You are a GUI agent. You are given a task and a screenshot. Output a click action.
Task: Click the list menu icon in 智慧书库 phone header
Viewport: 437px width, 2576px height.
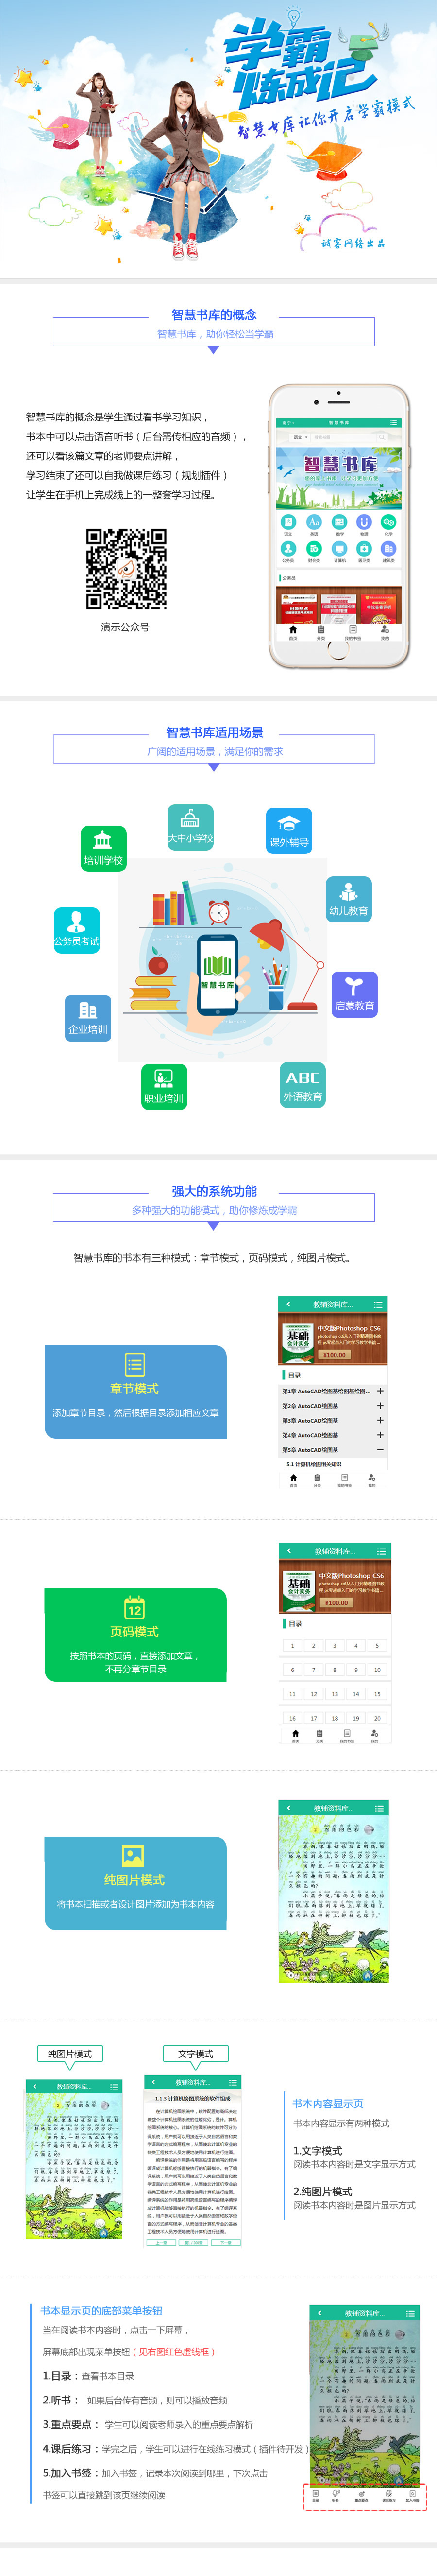coord(394,422)
